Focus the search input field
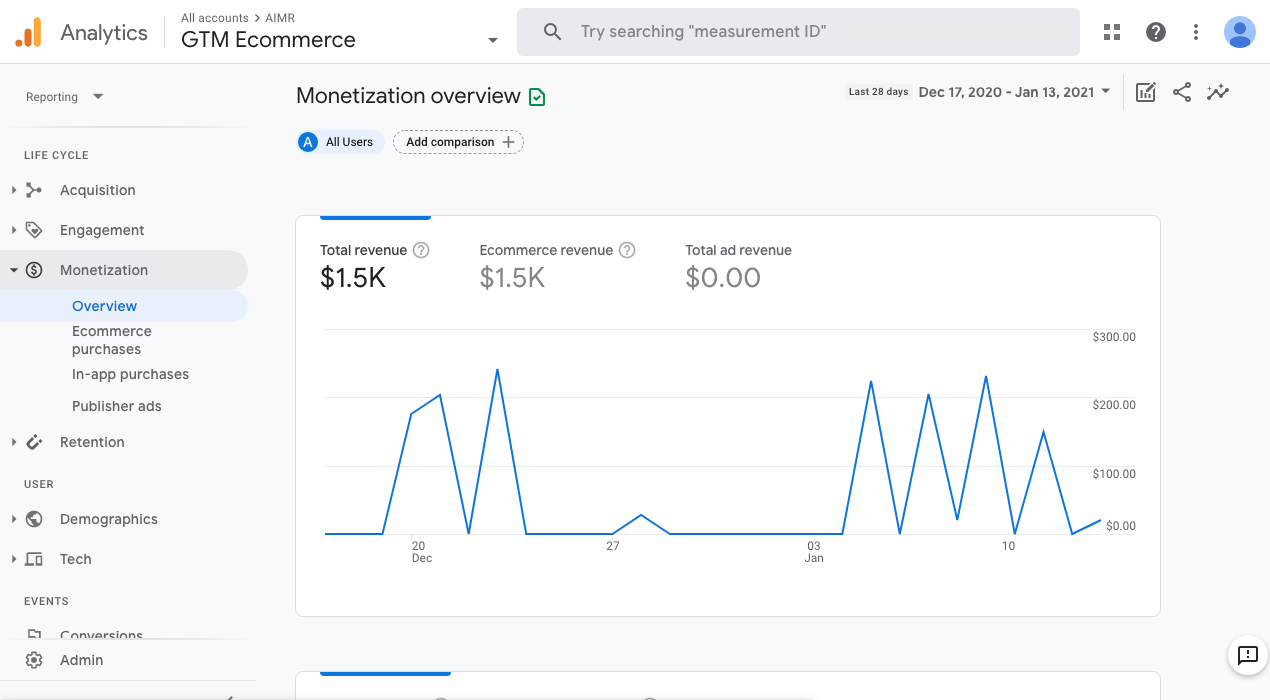The height and width of the screenshot is (700, 1270). (x=798, y=32)
